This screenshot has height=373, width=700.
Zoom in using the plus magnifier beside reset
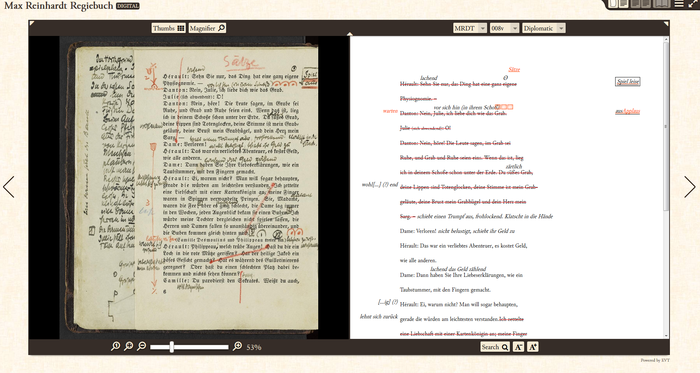tap(129, 346)
